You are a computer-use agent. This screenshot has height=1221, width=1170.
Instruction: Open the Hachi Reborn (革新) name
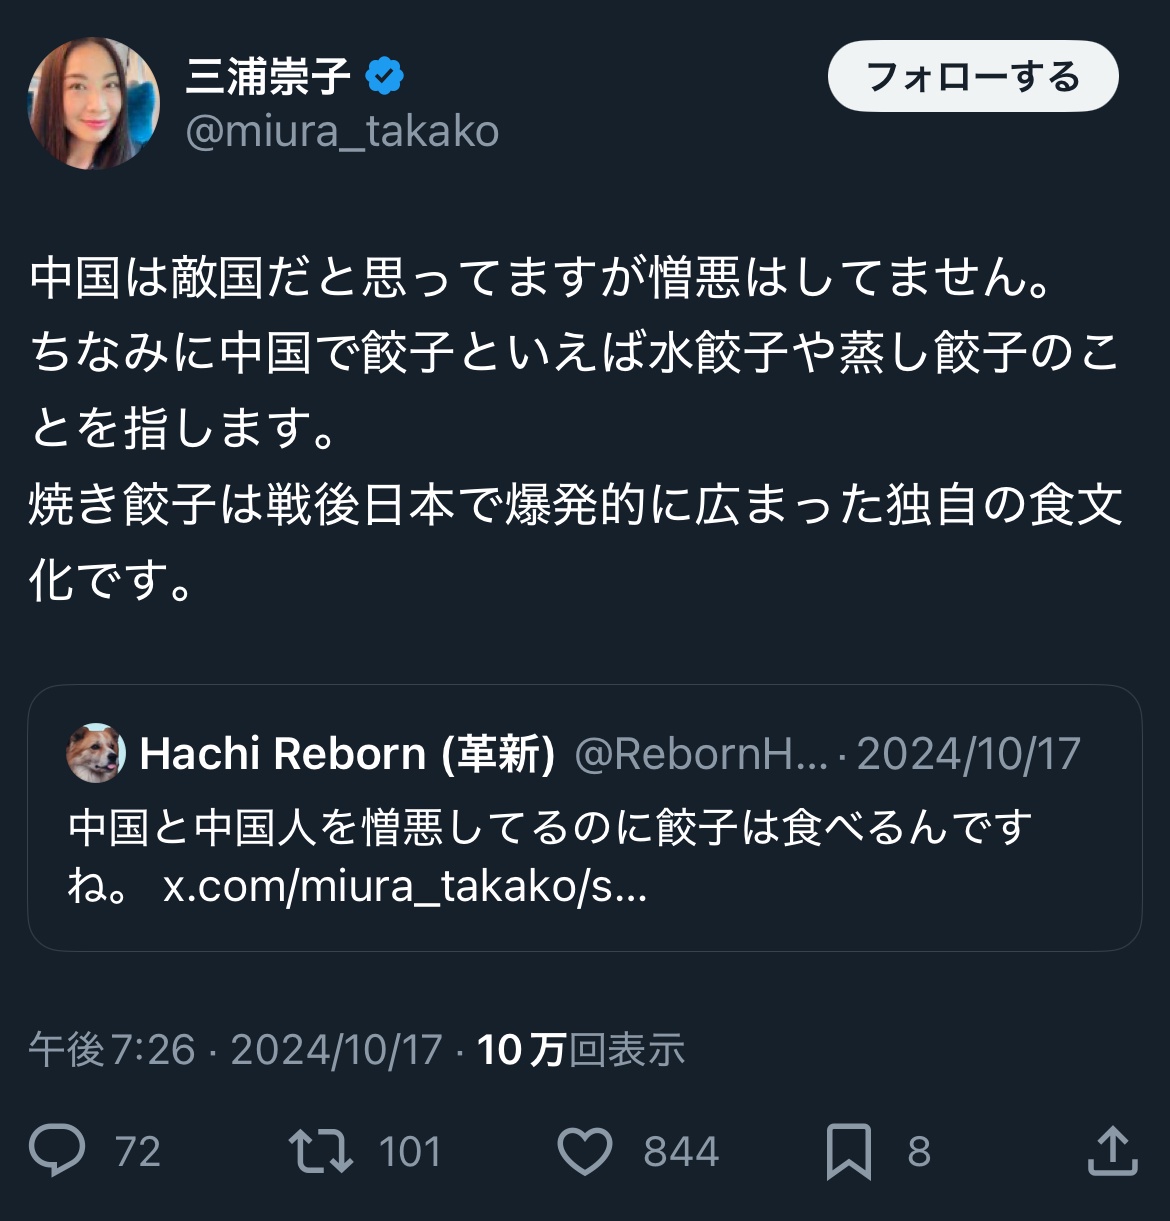347,754
